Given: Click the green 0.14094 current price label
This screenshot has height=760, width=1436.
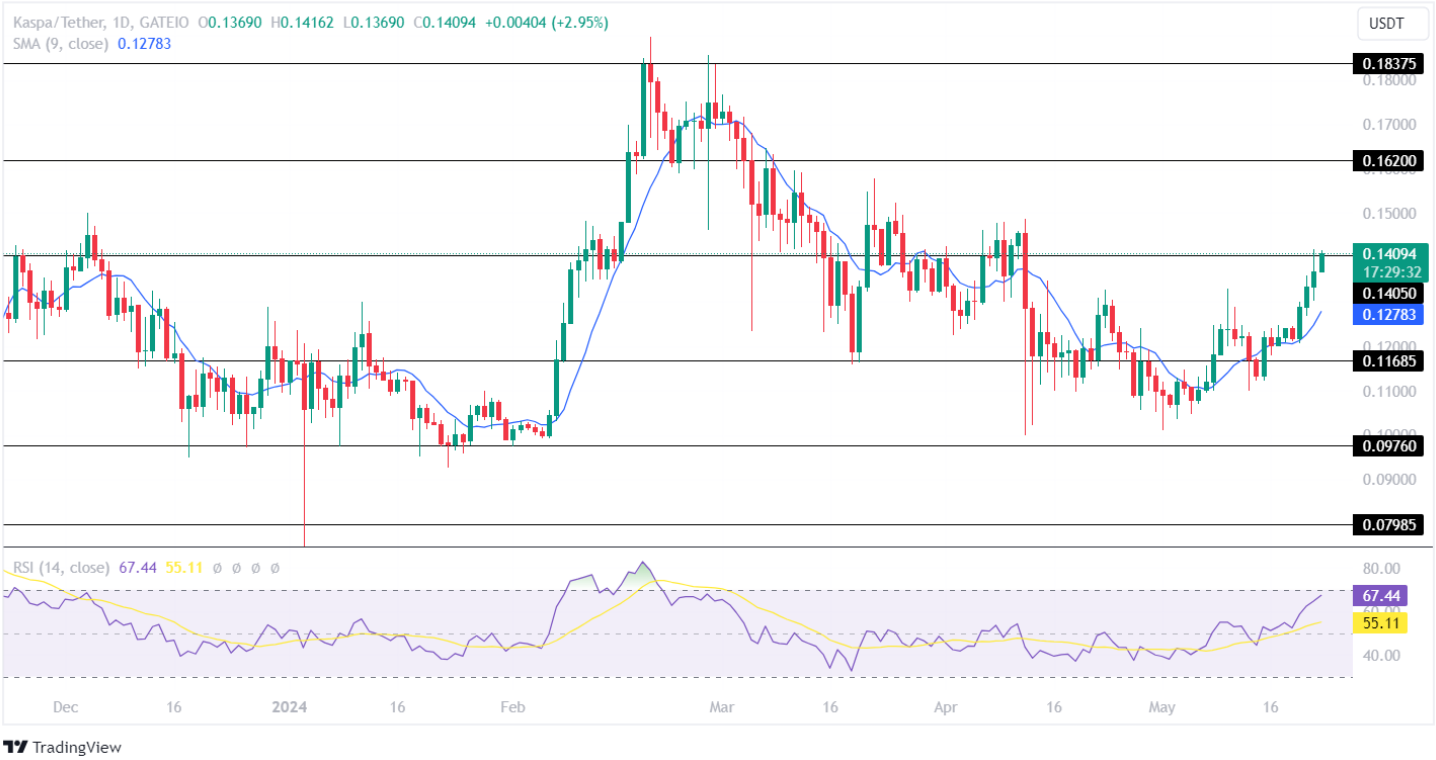Looking at the screenshot, I should click(1388, 254).
